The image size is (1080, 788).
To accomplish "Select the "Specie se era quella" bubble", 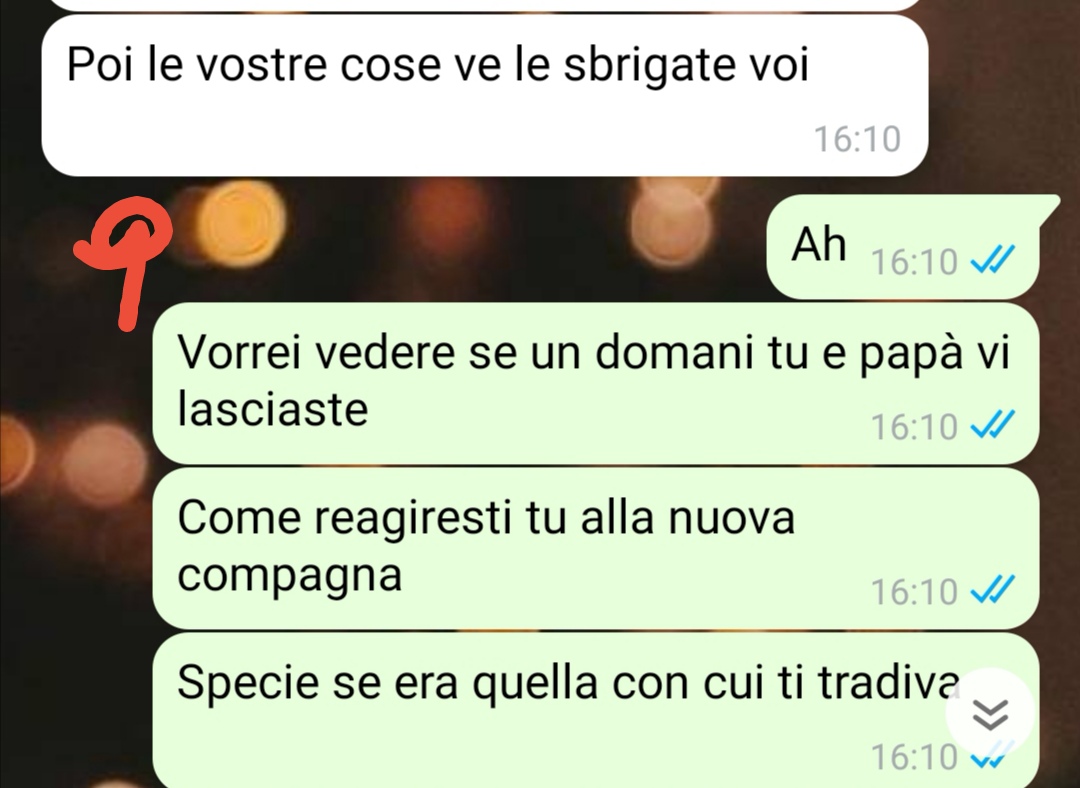I will click(x=595, y=711).
